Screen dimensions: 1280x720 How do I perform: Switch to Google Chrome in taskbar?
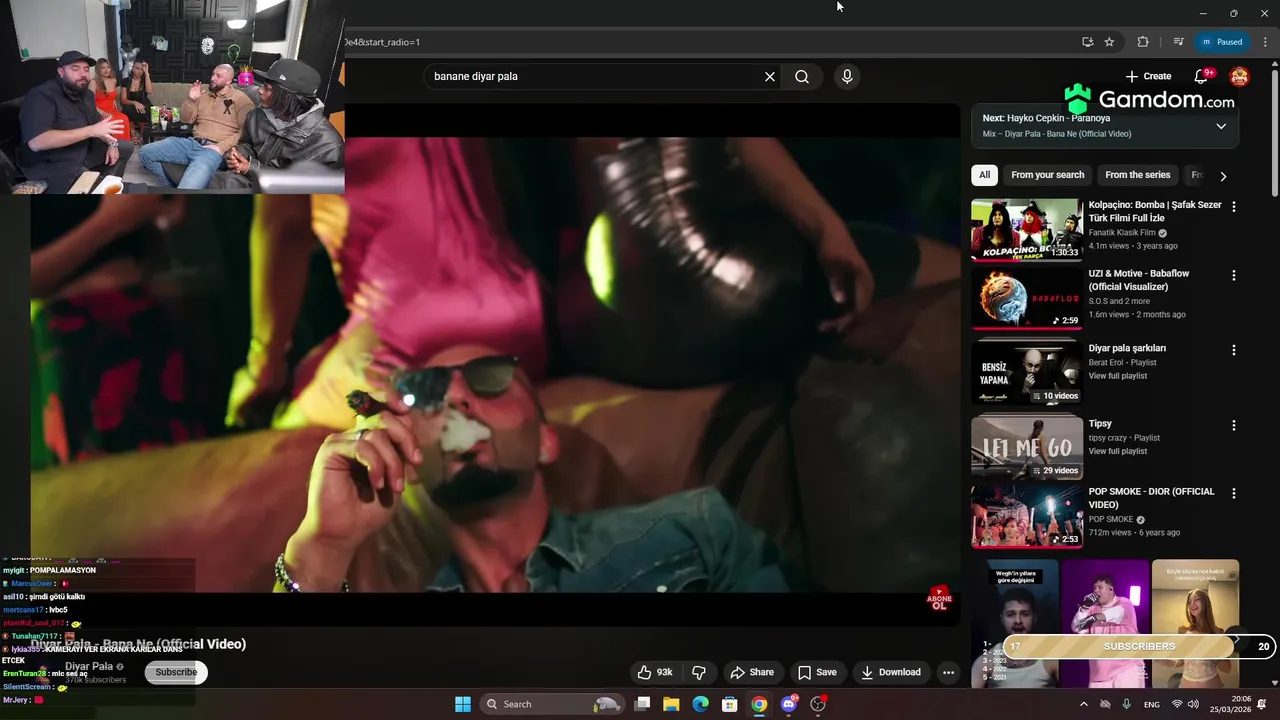759,704
